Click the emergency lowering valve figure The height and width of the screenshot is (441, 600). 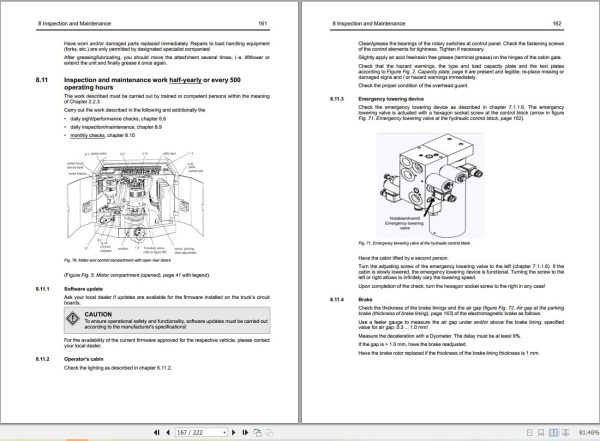(430, 185)
